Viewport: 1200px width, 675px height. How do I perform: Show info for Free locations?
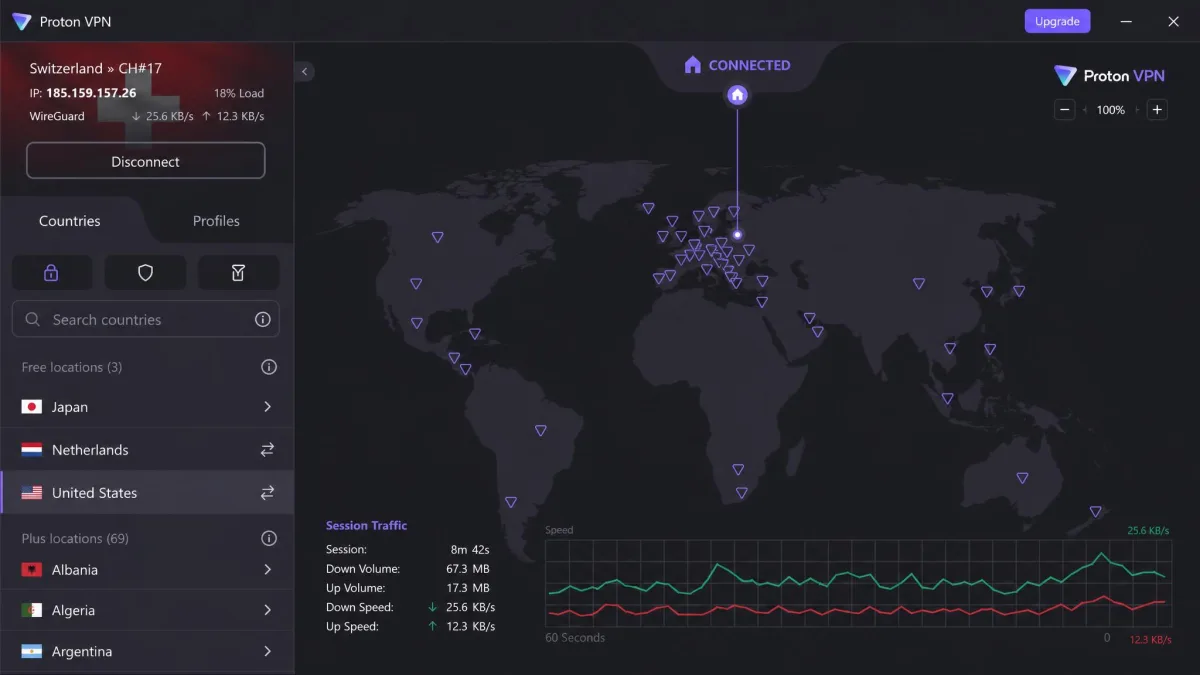(x=269, y=367)
